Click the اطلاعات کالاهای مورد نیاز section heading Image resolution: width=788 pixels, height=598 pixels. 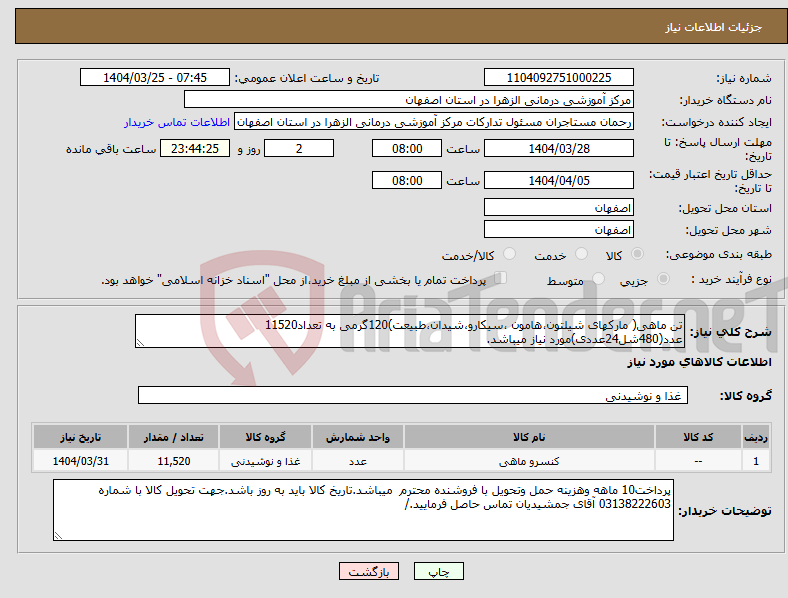click(699, 362)
